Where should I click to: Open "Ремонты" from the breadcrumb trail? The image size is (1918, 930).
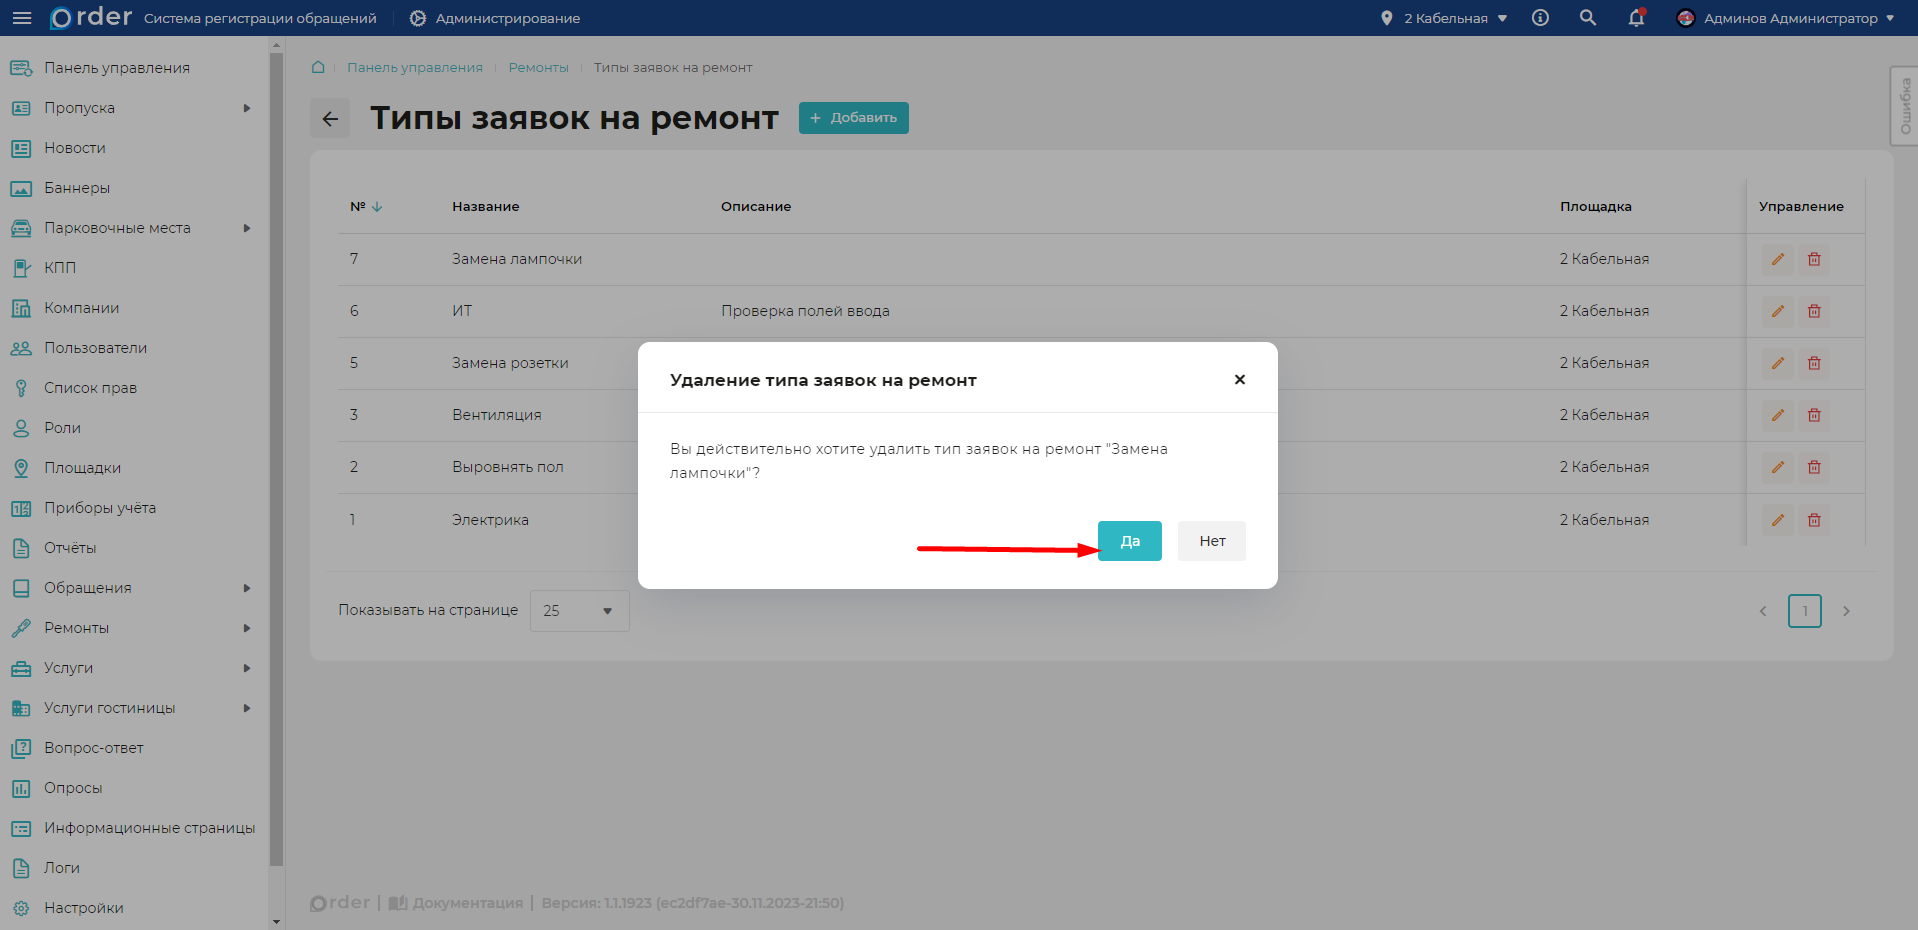click(538, 67)
